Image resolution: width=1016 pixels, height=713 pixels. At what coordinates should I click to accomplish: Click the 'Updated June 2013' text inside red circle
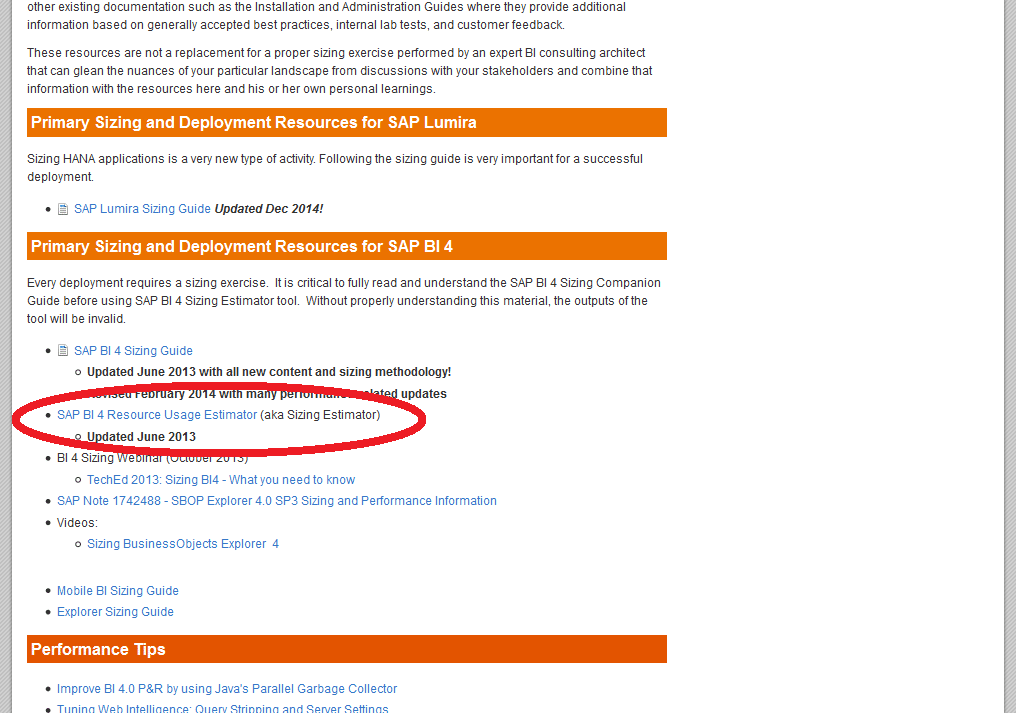(141, 437)
